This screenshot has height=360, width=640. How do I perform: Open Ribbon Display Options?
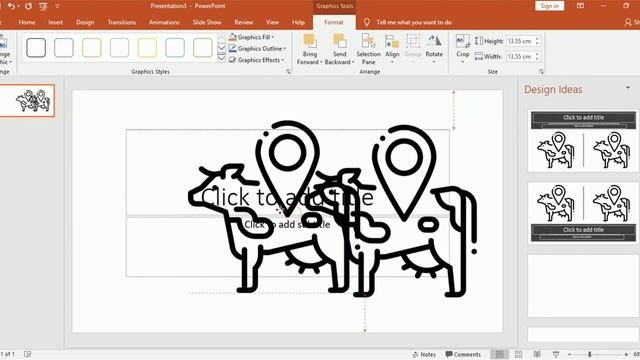[580, 6]
